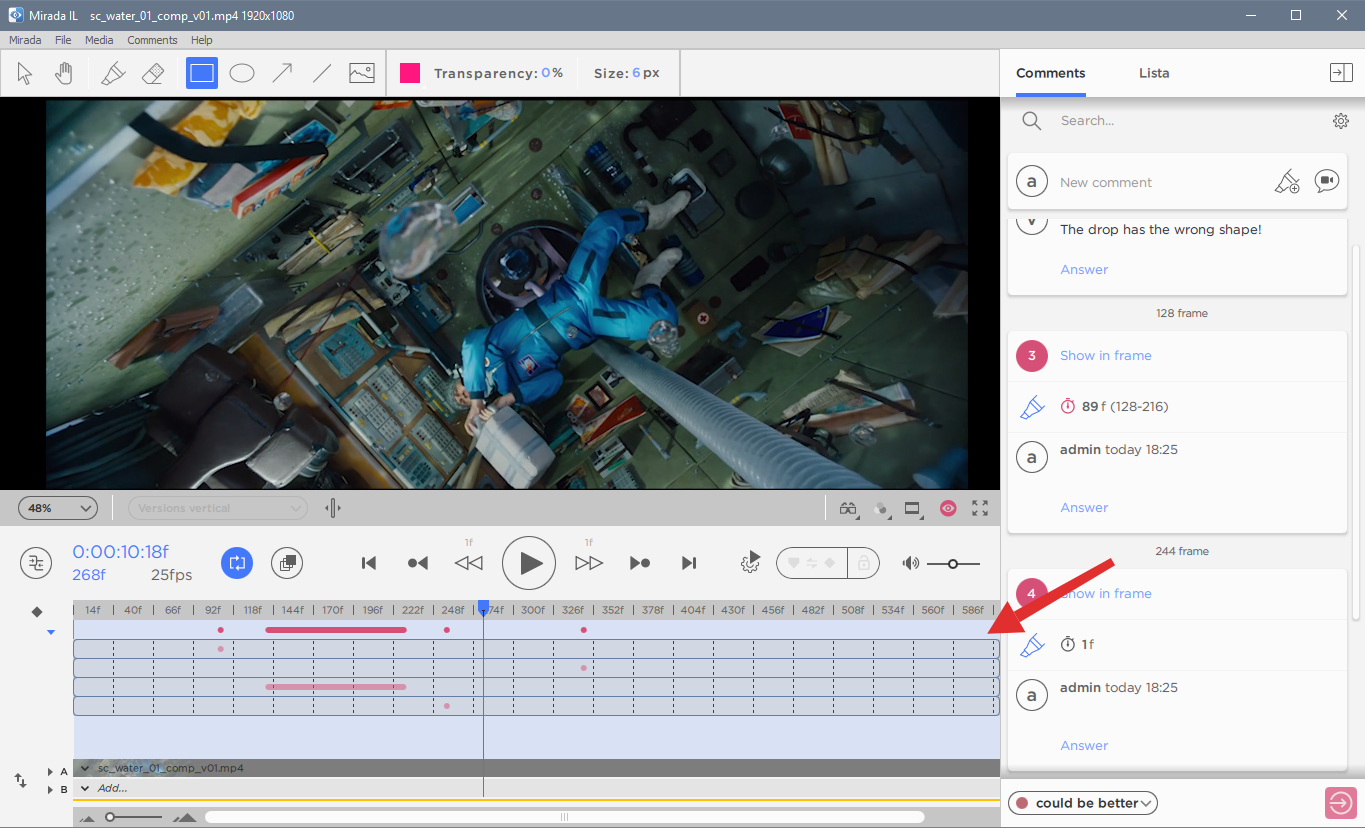Click the keyframe diamond icon

coord(37,611)
